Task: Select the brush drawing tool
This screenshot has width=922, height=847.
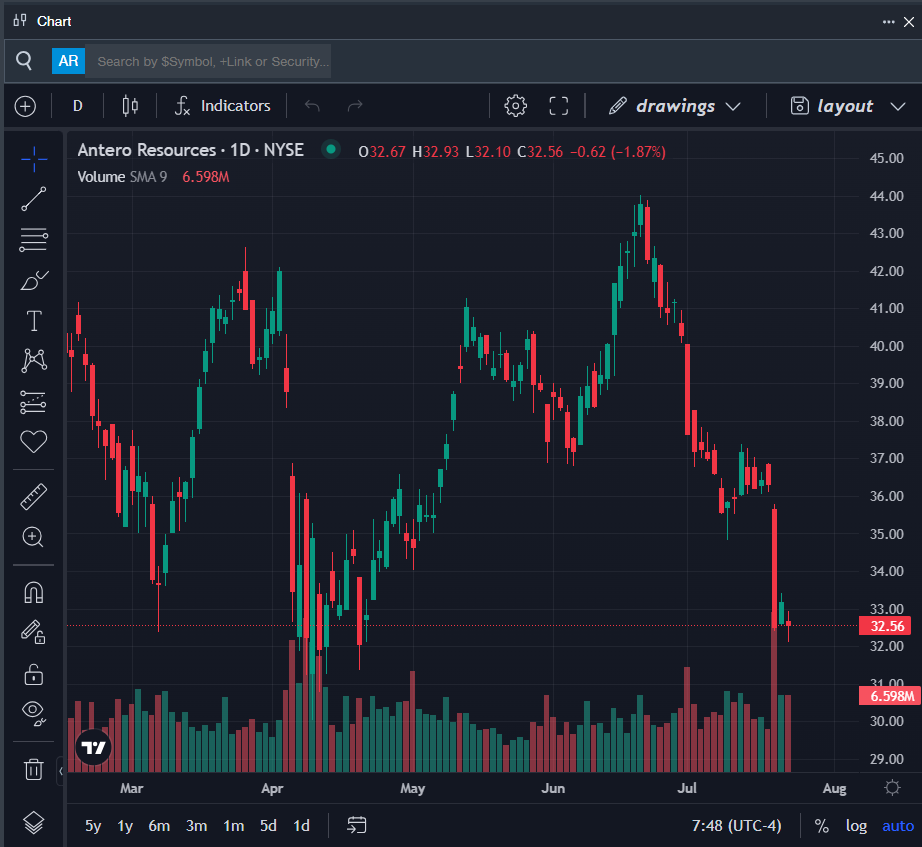Action: point(34,281)
